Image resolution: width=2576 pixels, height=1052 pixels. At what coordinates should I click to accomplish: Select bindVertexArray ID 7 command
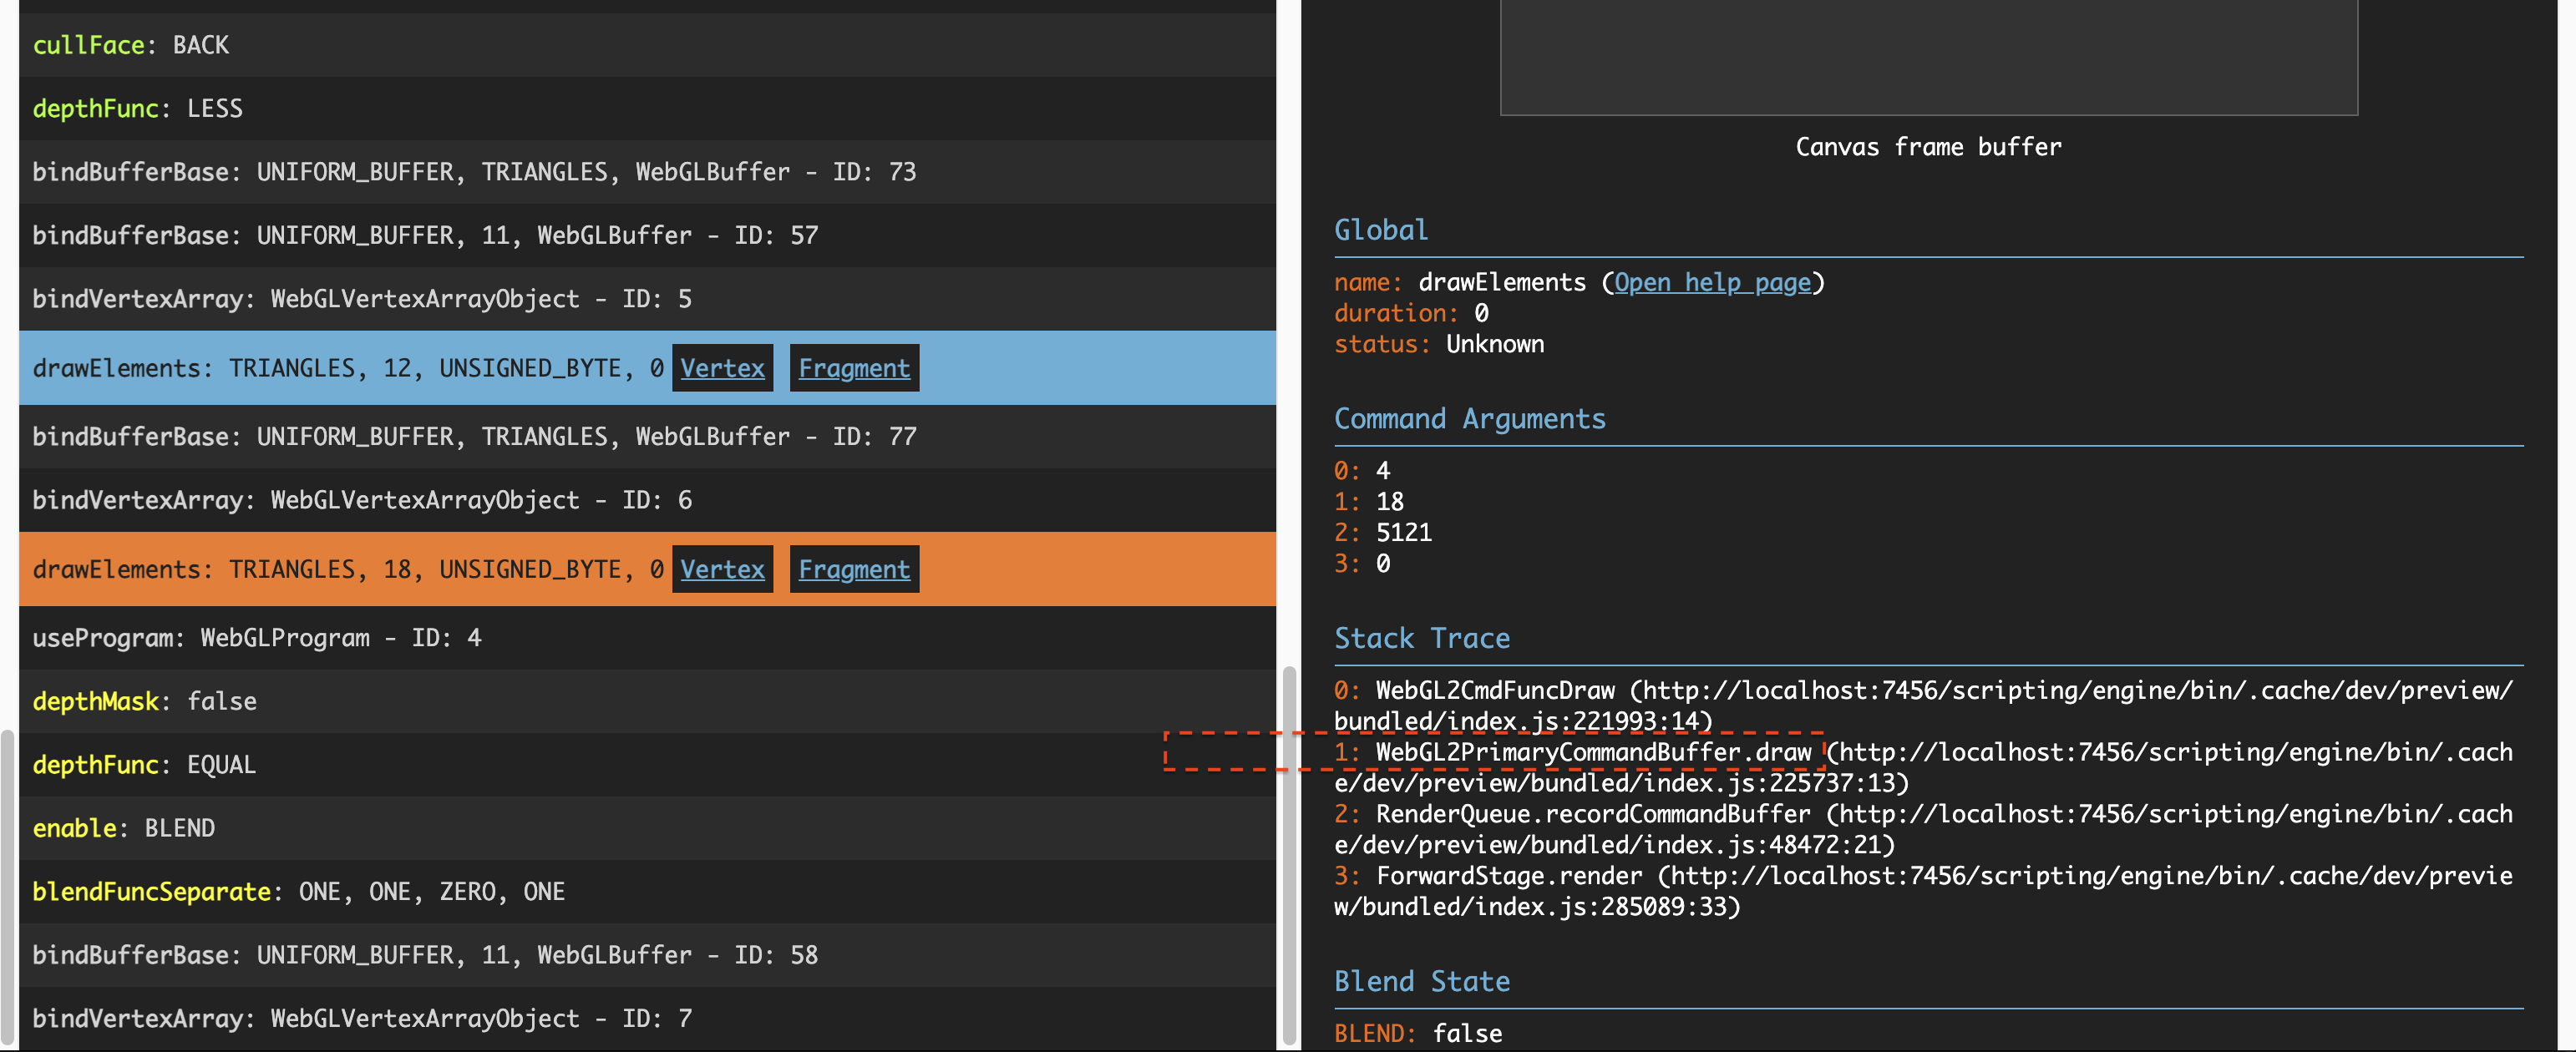(x=362, y=1018)
